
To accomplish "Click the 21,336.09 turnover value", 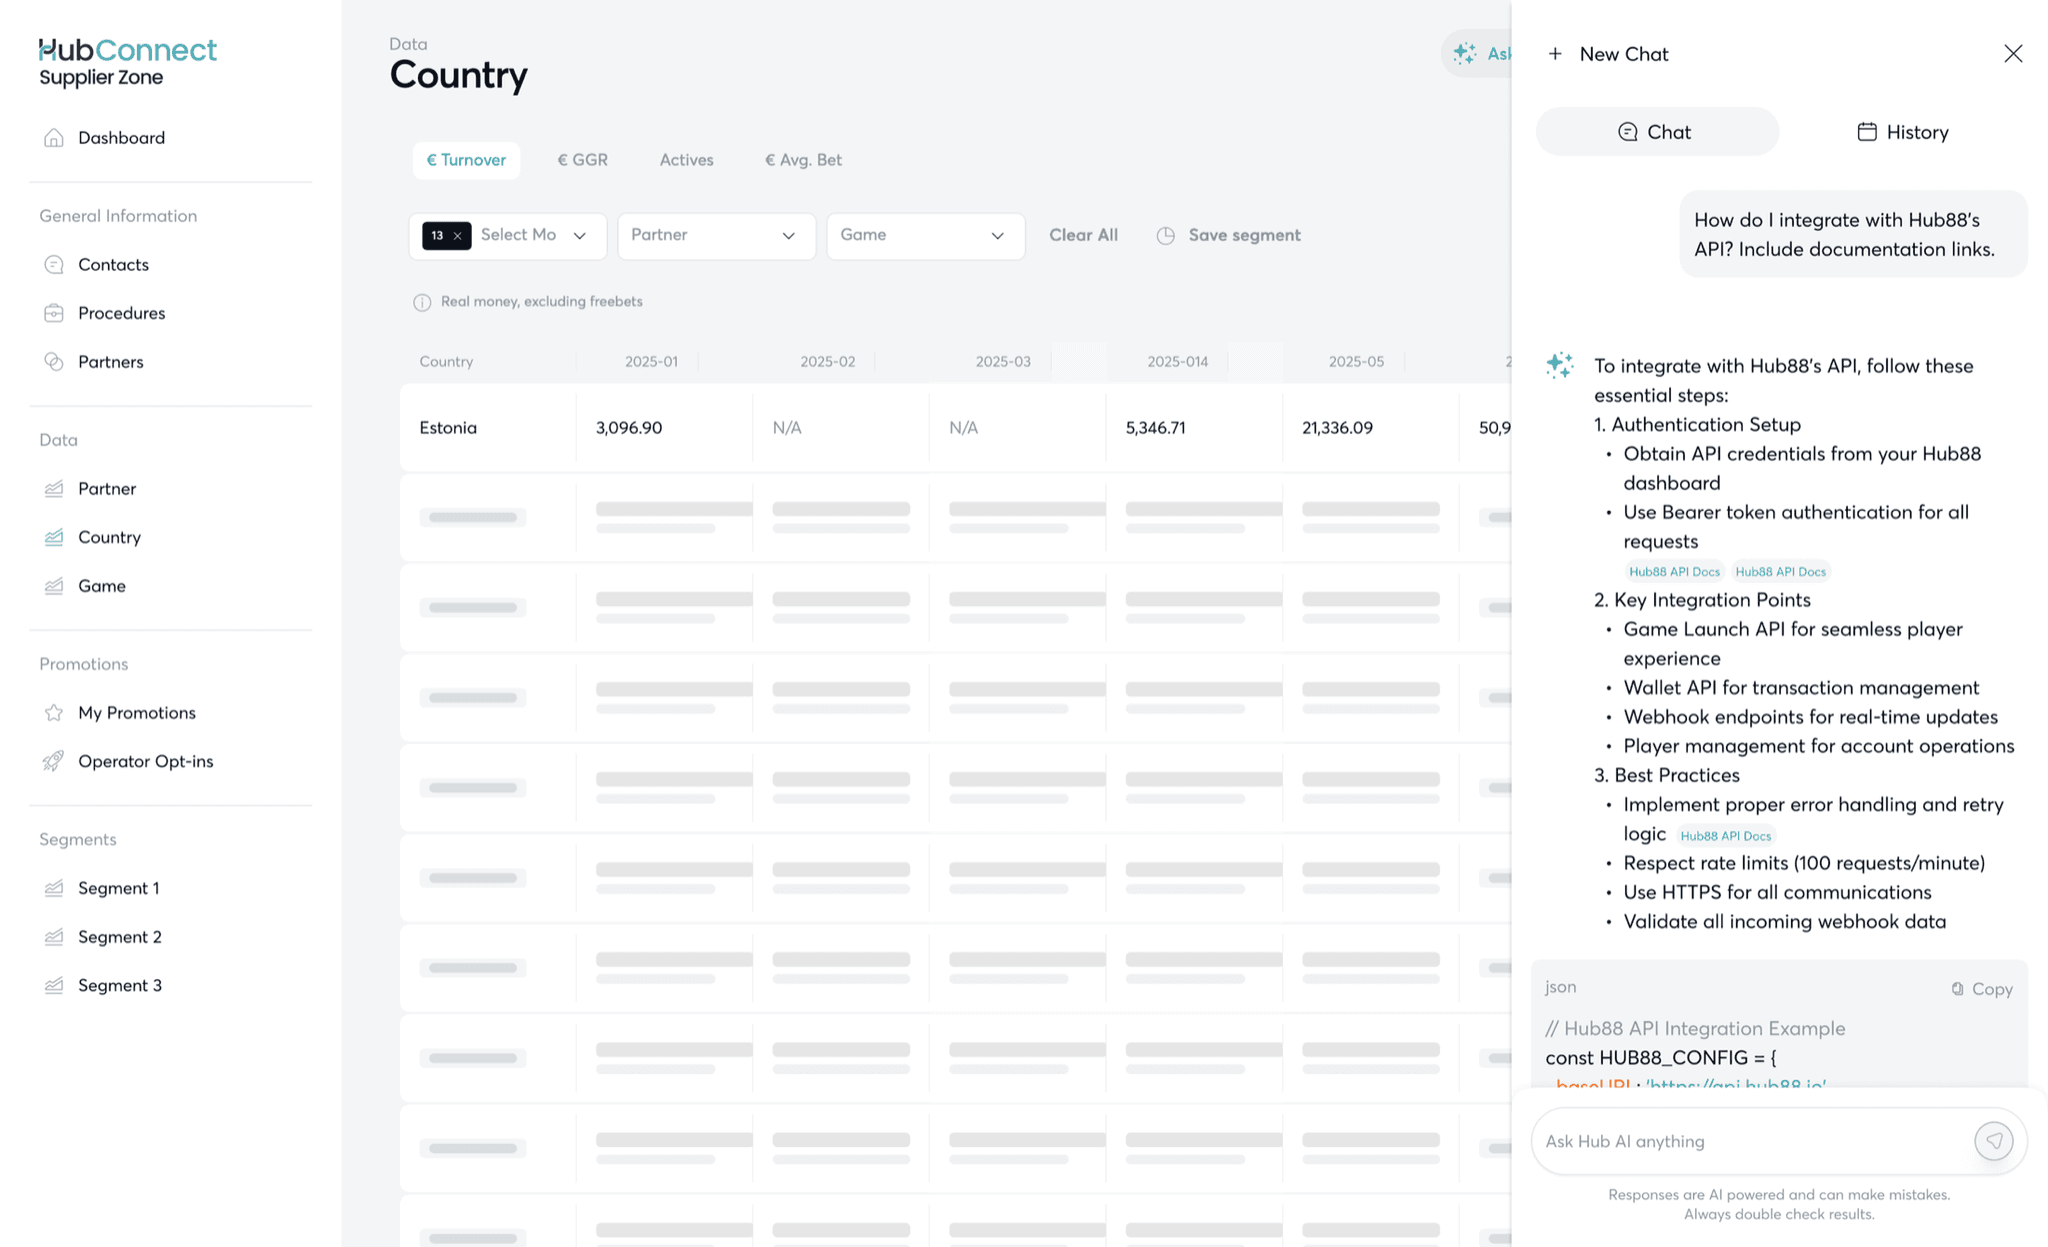I will [1337, 428].
